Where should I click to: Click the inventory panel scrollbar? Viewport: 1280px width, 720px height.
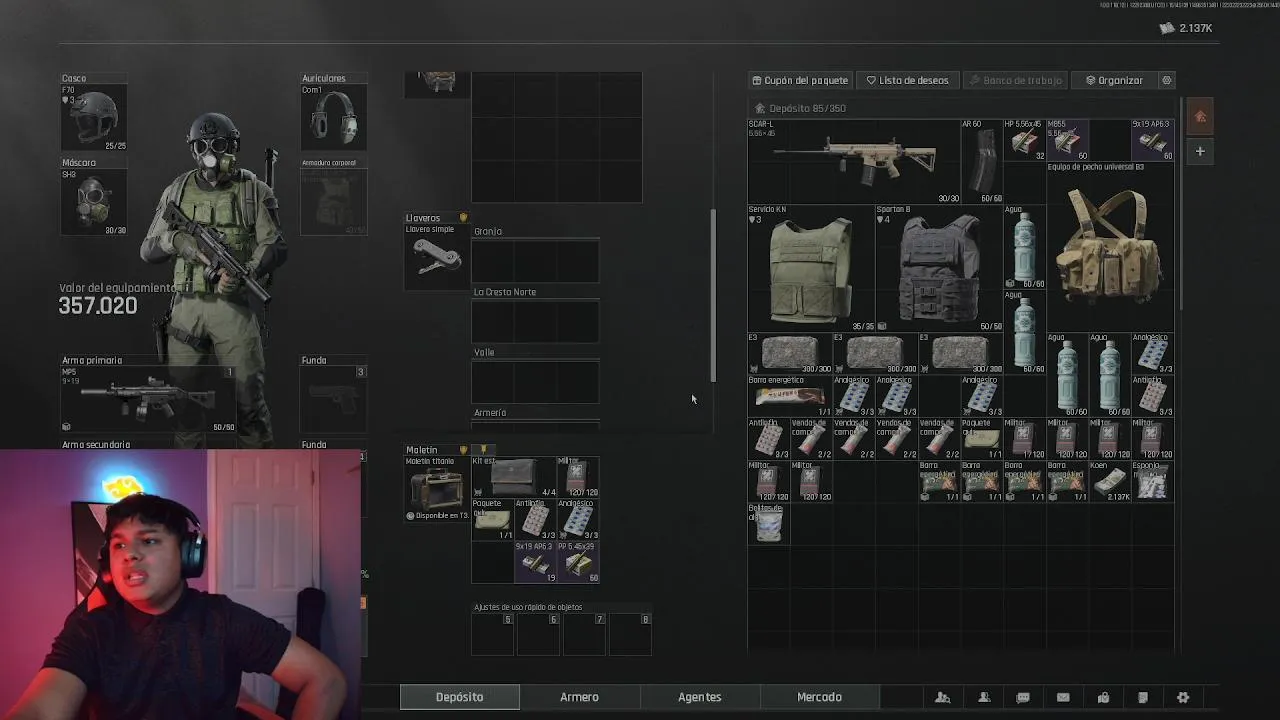click(x=713, y=295)
